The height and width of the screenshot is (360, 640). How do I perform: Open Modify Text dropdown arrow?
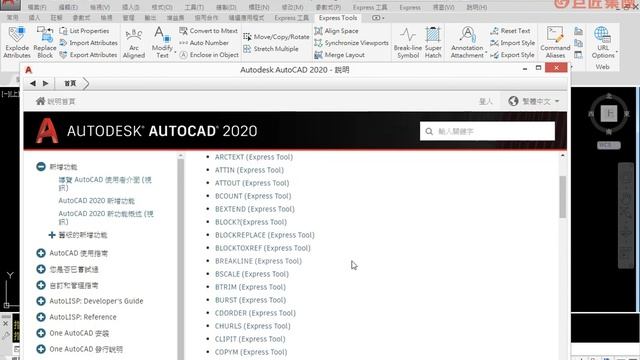(176, 52)
